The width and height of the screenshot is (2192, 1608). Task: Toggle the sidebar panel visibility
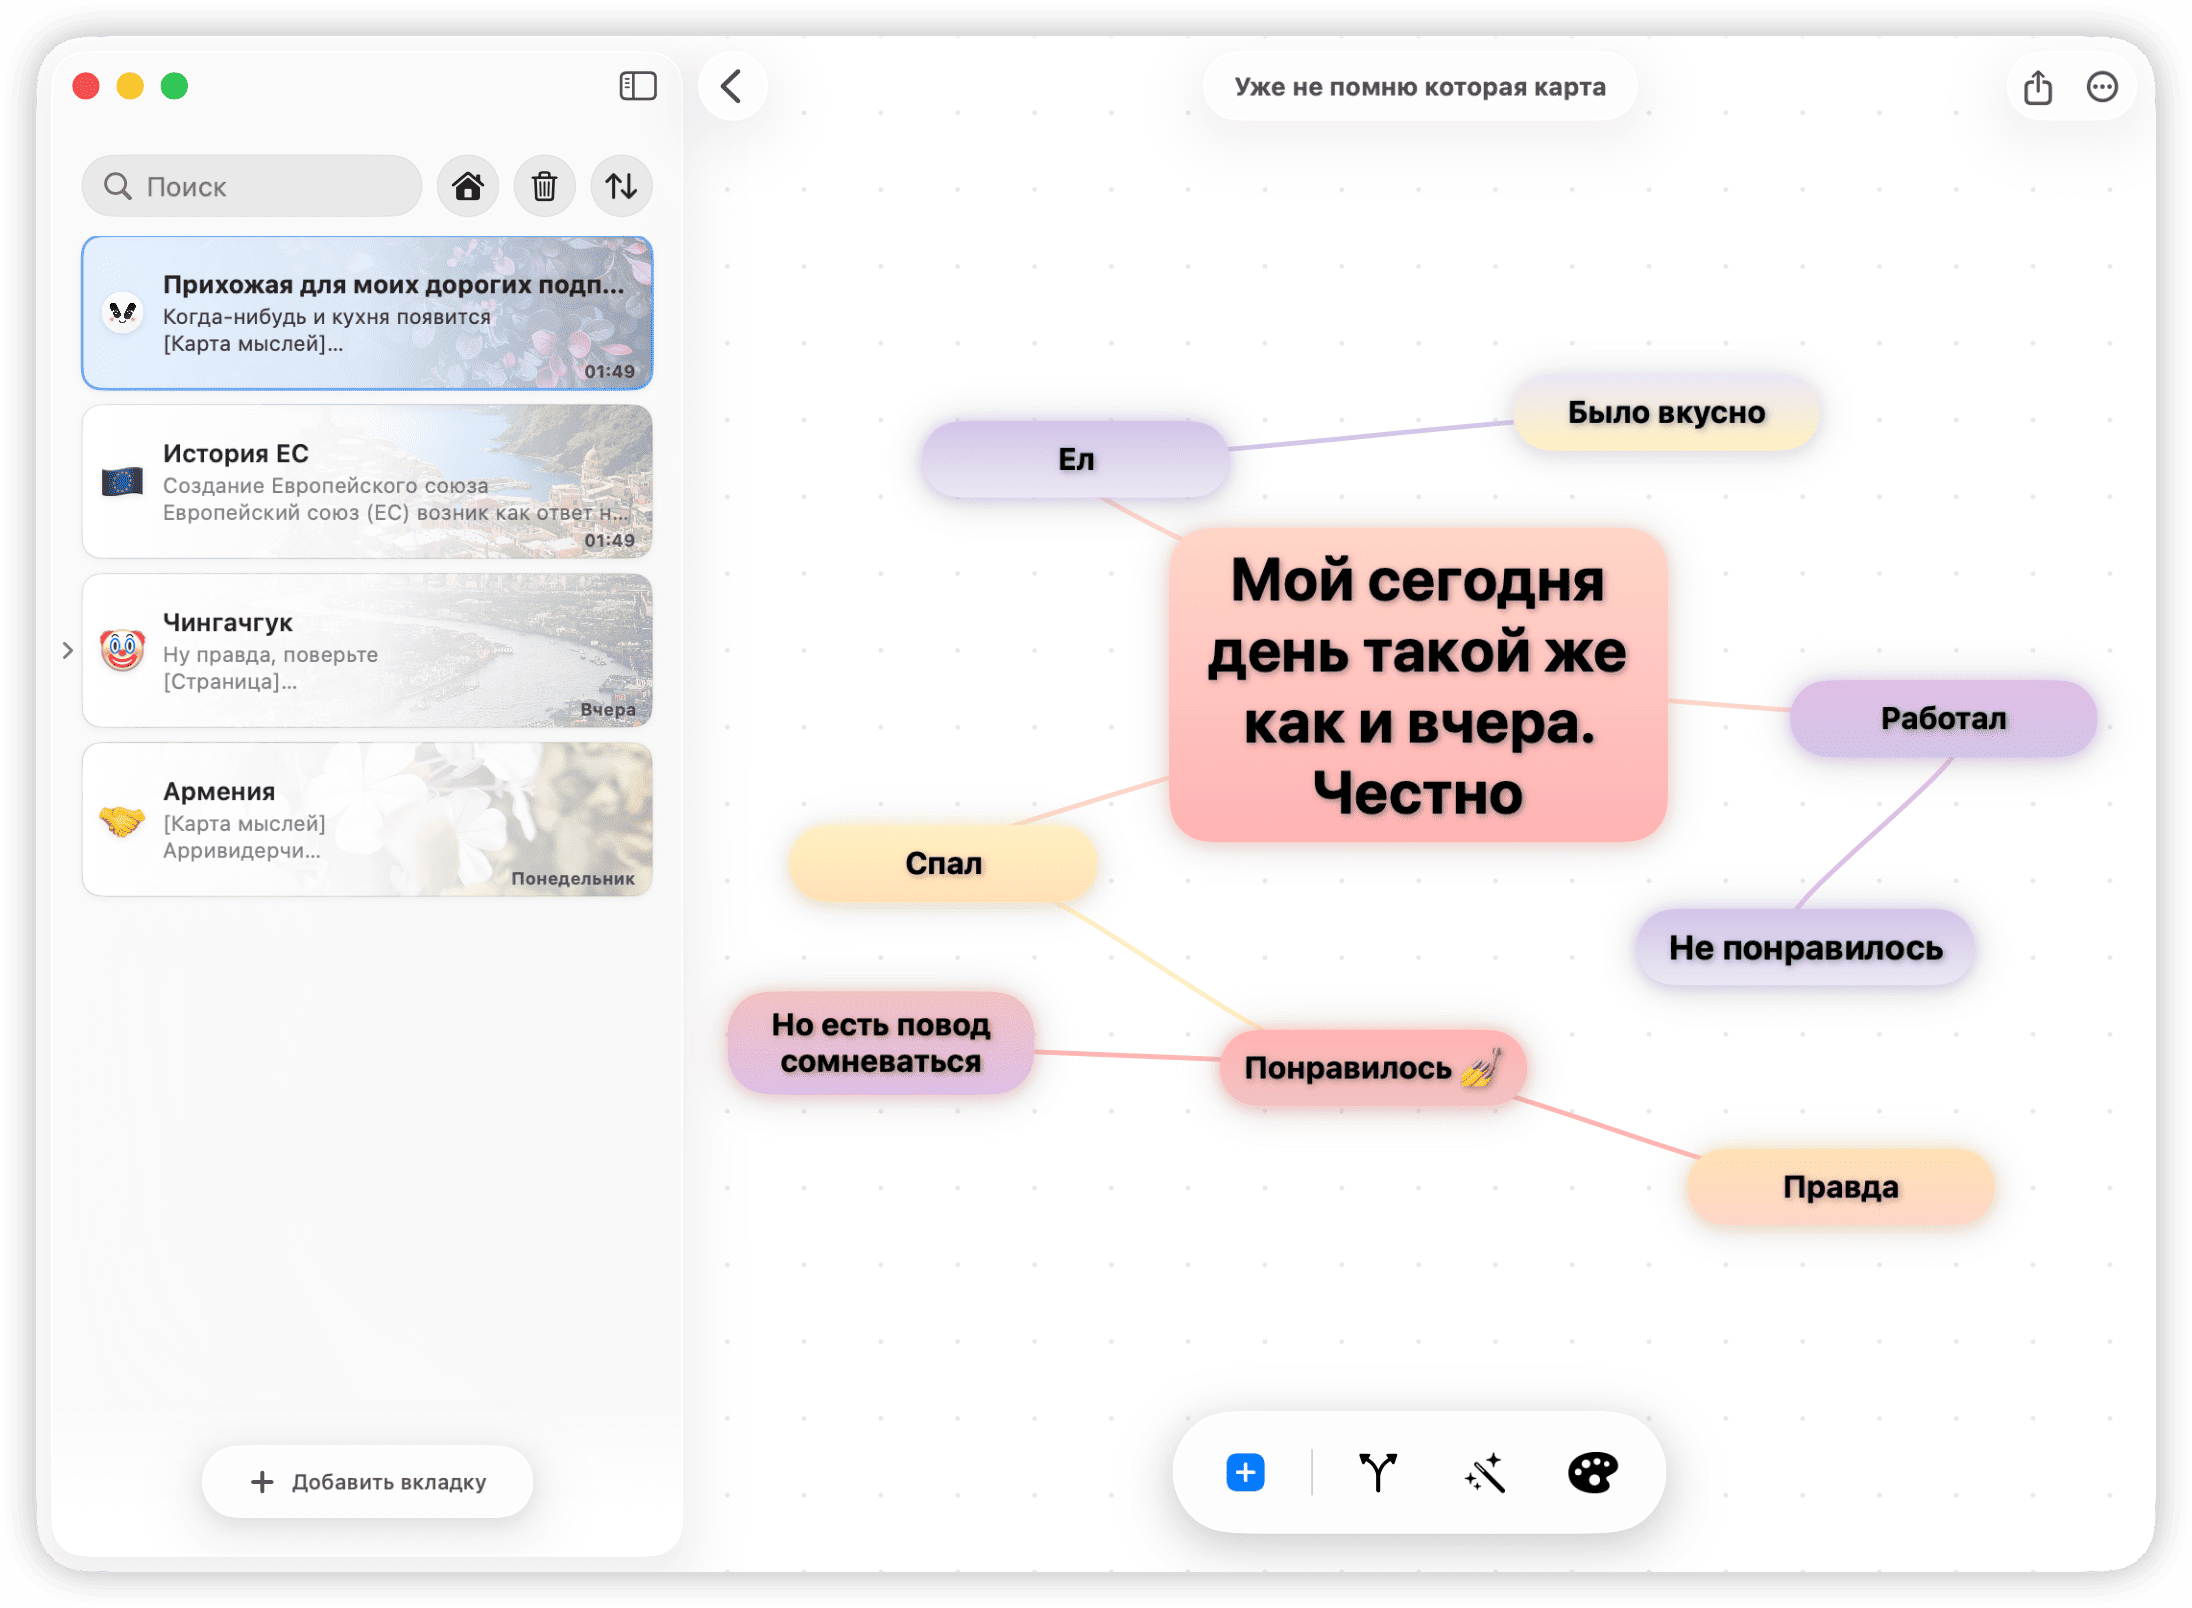pyautogui.click(x=639, y=87)
